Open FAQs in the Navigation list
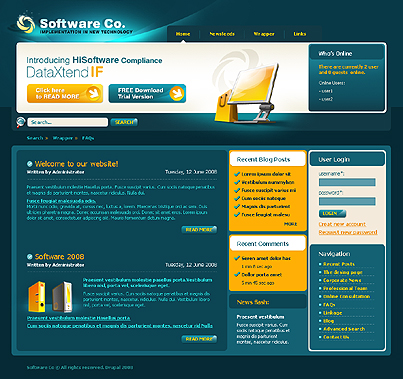Screen dimensions: 403x379 click(x=329, y=305)
